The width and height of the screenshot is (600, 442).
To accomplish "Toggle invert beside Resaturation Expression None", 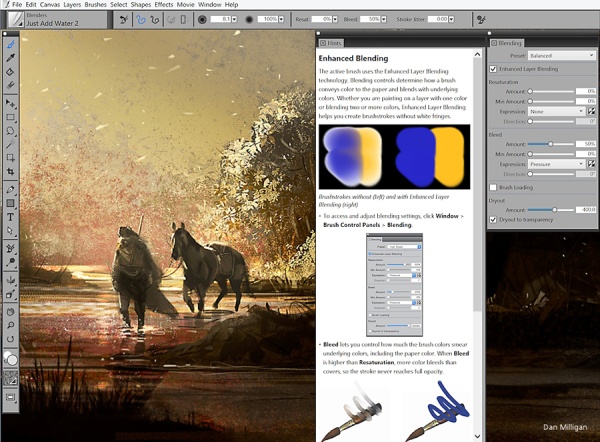I will (592, 111).
